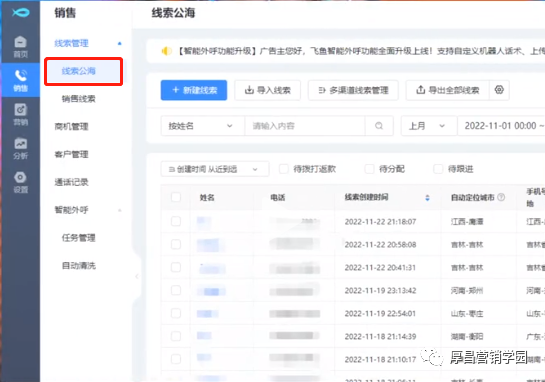Open 自动清洗 menu item
Viewport: 545px width, 382px height.
point(79,266)
